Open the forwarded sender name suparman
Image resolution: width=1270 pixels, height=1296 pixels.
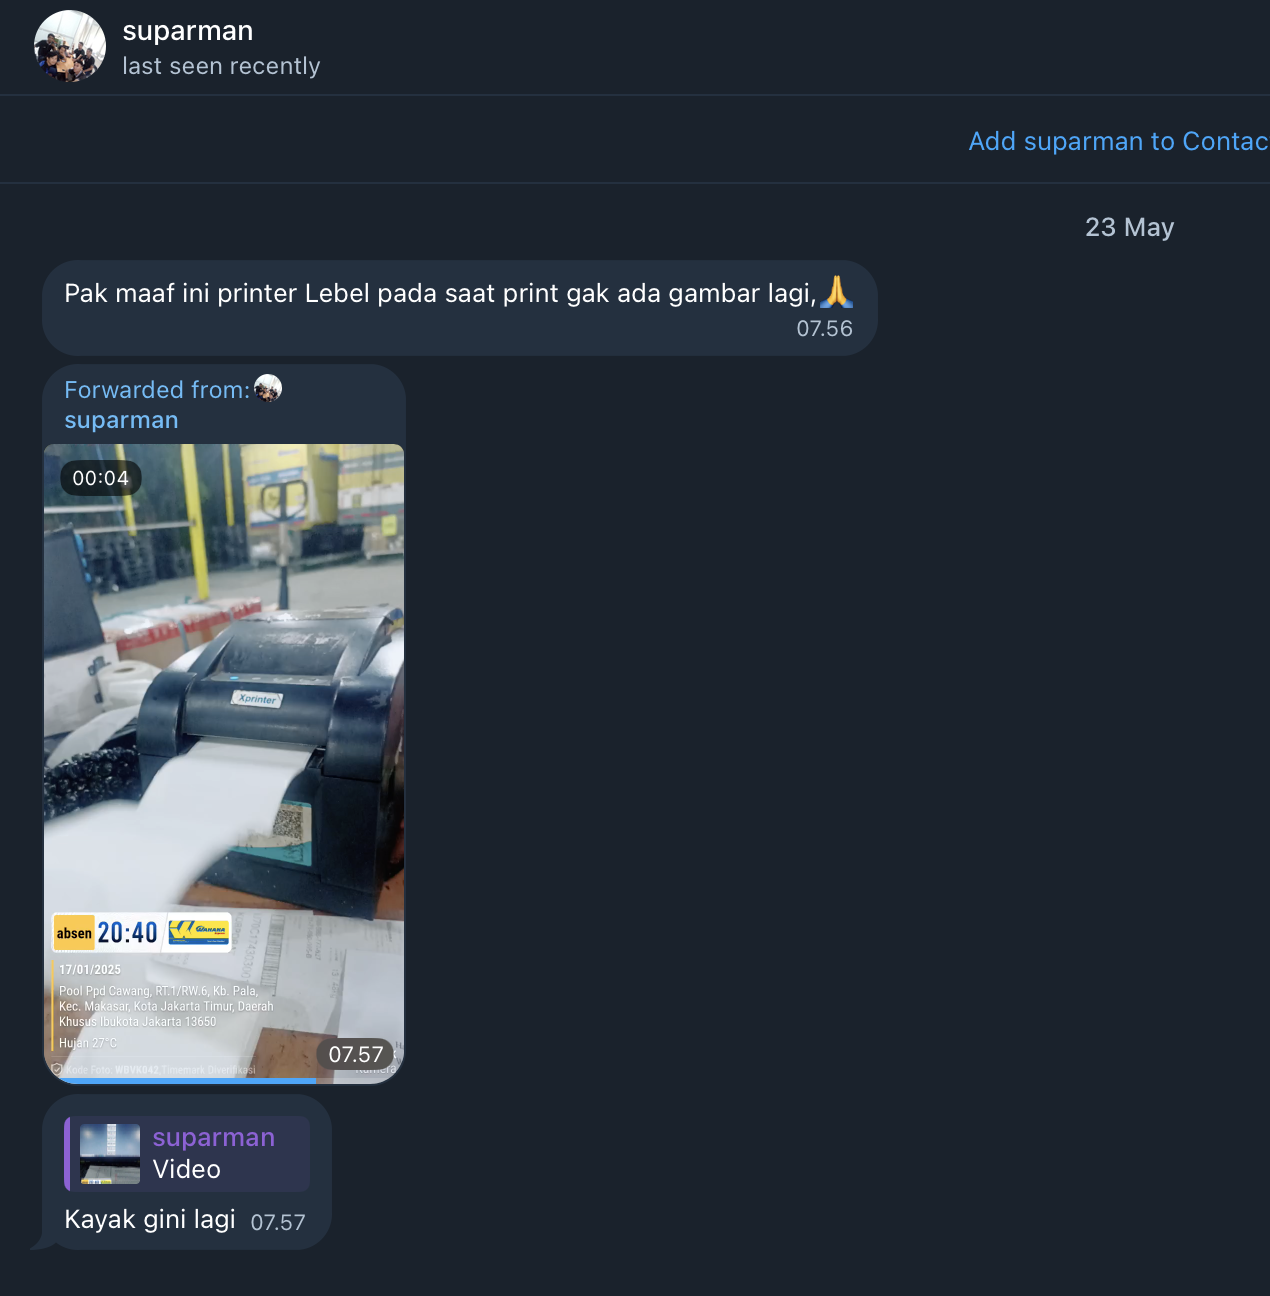click(121, 420)
